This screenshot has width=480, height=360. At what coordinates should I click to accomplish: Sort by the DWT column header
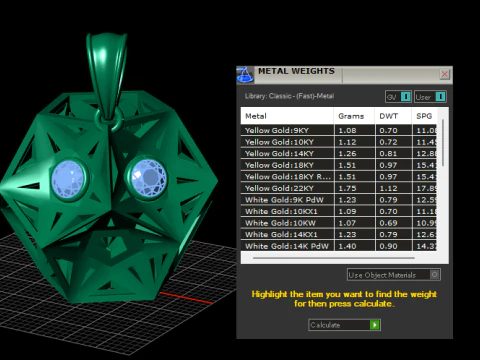pyautogui.click(x=393, y=116)
